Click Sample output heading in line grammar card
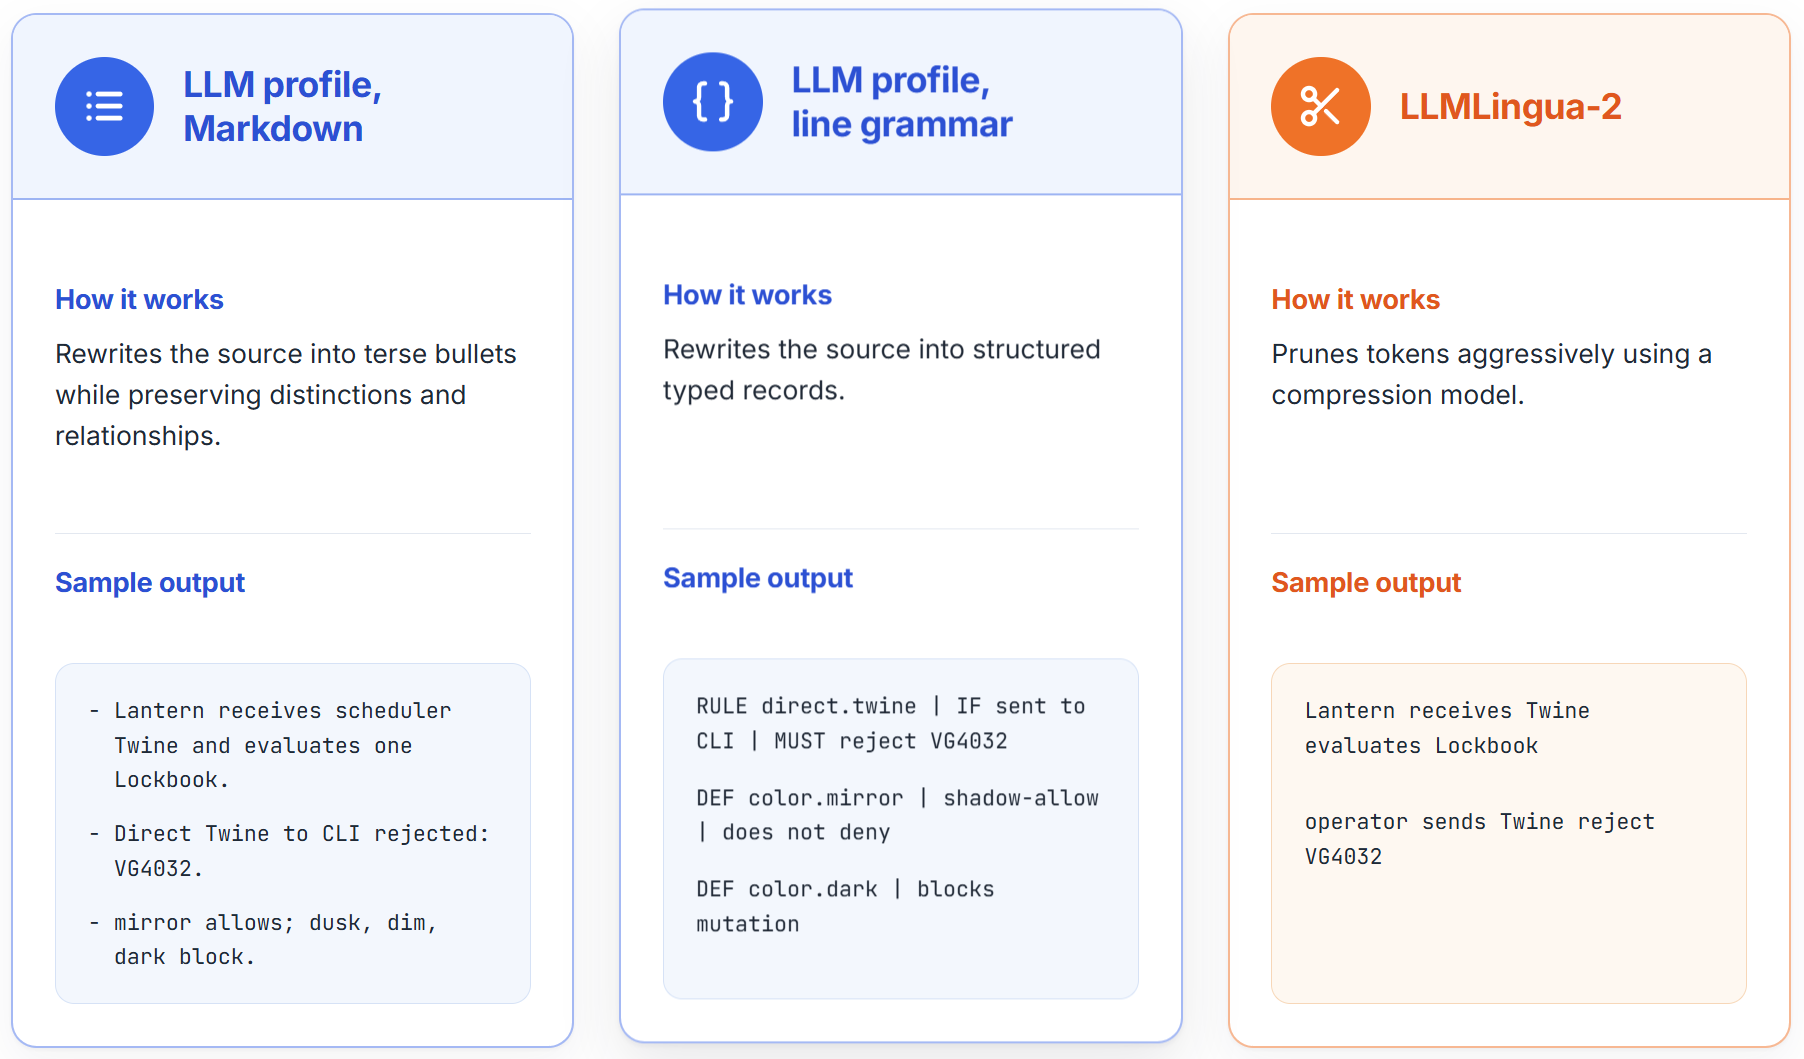Screen dimensions: 1804x1059 [758, 578]
